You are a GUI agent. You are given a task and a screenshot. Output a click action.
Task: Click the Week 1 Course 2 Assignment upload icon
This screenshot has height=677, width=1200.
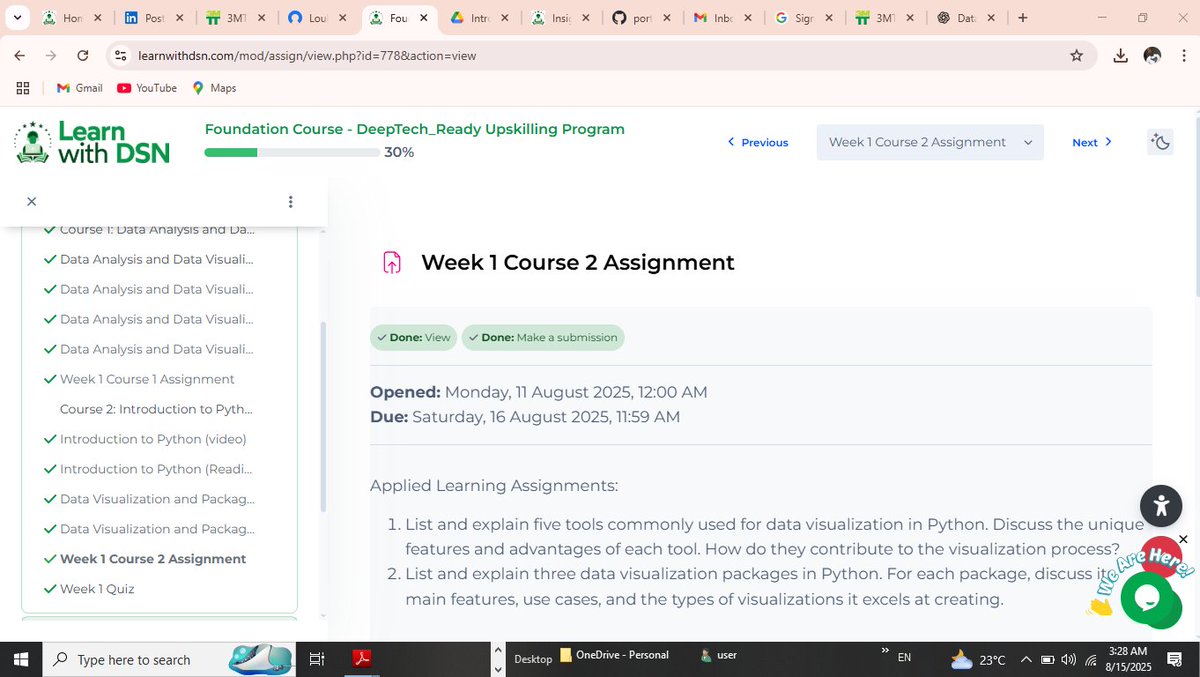391,262
